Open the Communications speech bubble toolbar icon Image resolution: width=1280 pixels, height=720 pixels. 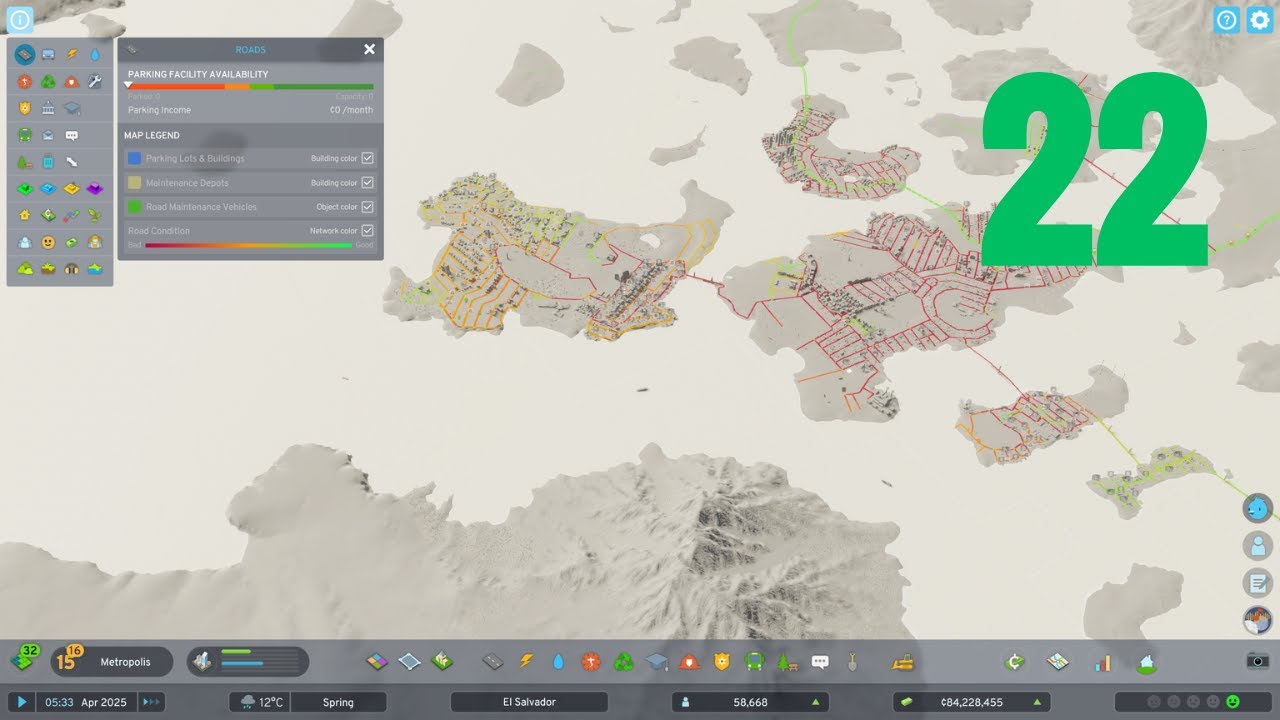820,661
